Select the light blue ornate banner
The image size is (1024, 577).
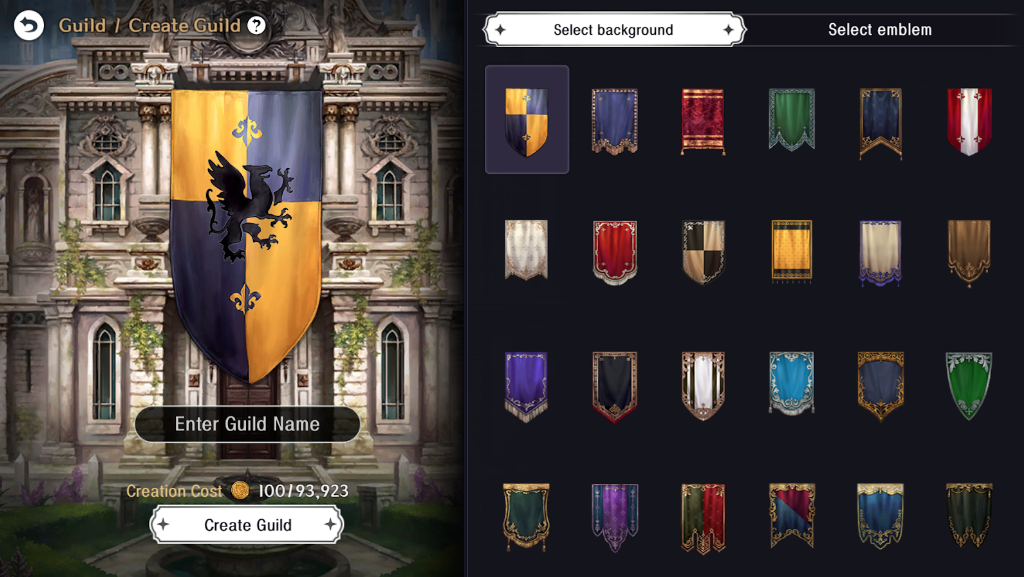click(792, 382)
